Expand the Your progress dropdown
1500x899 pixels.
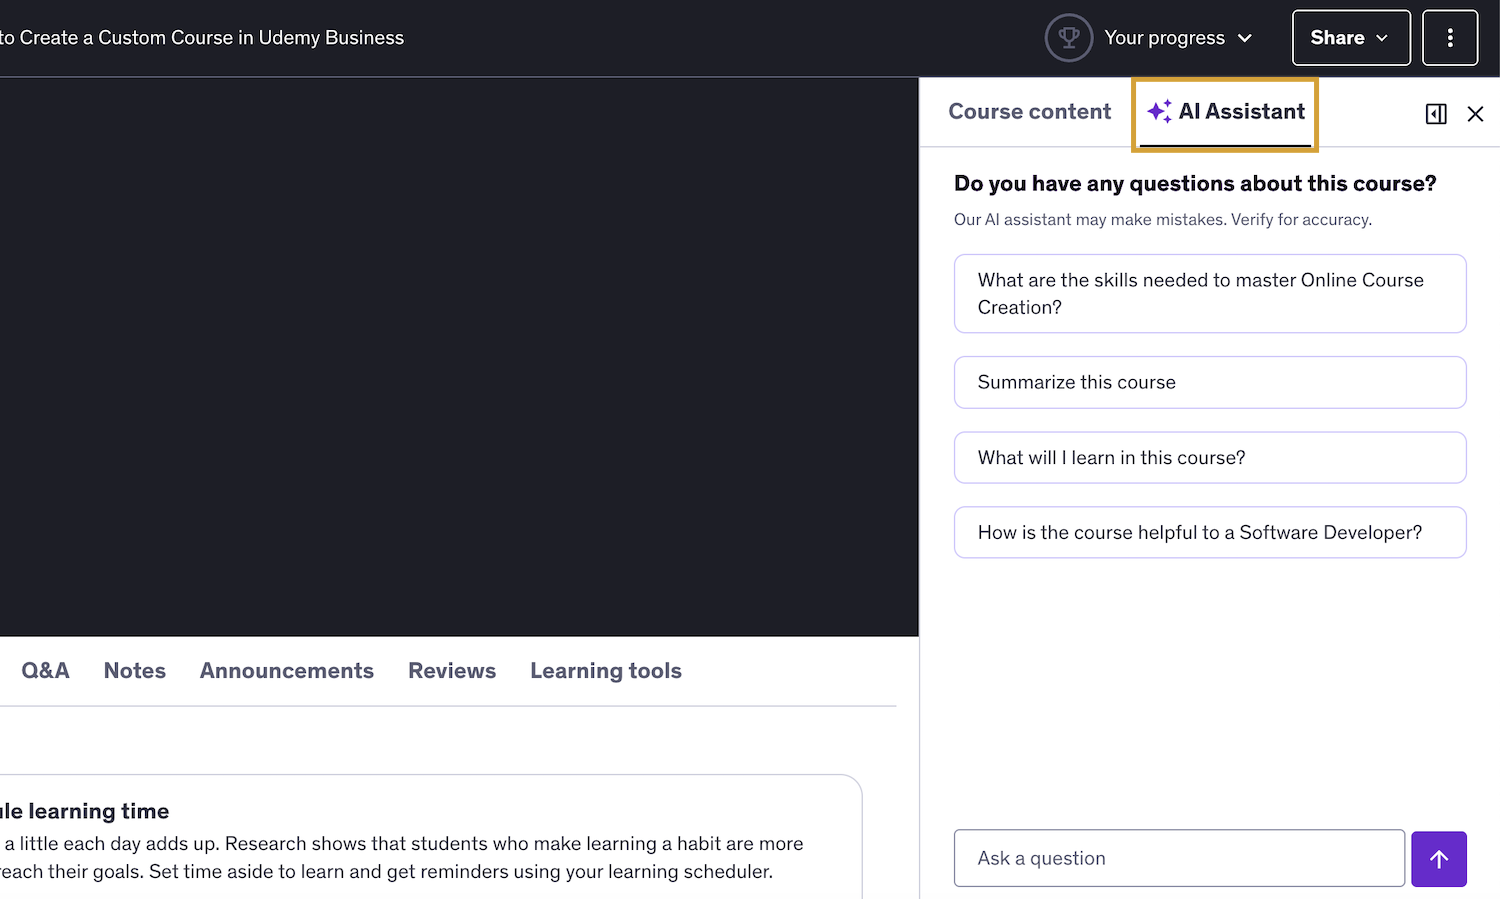(1178, 38)
